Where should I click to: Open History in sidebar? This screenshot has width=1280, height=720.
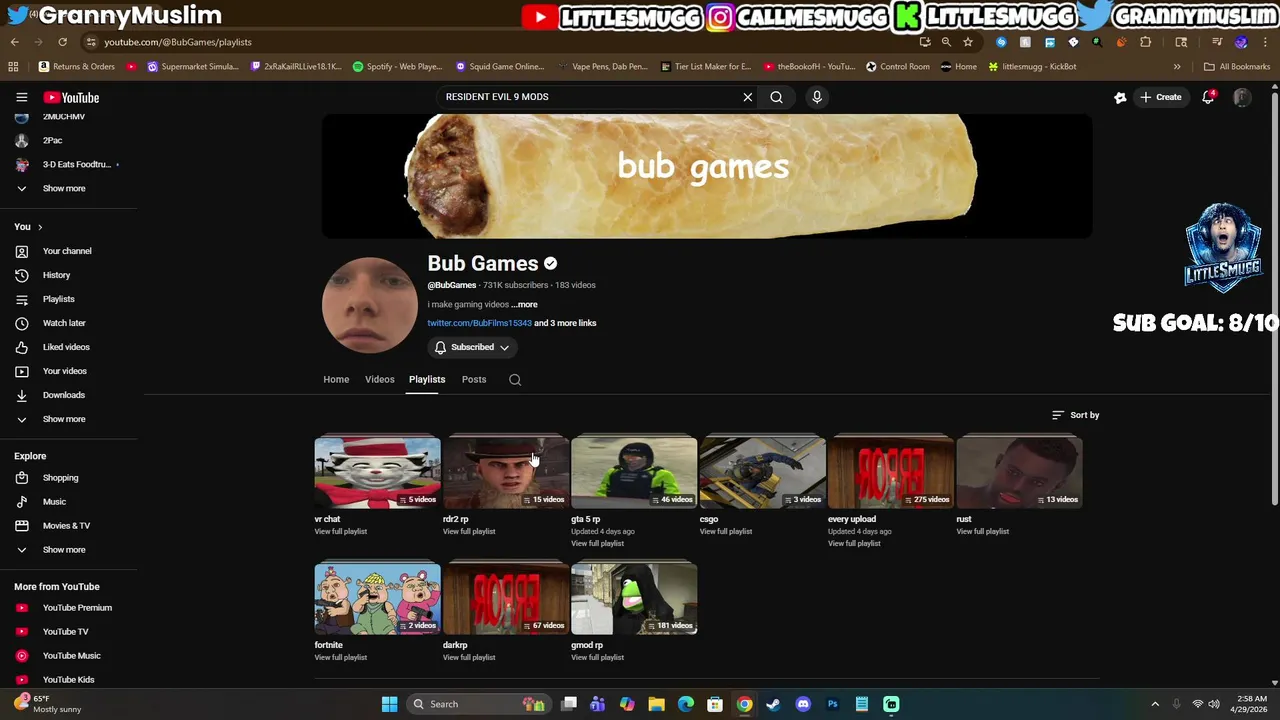click(x=56, y=275)
